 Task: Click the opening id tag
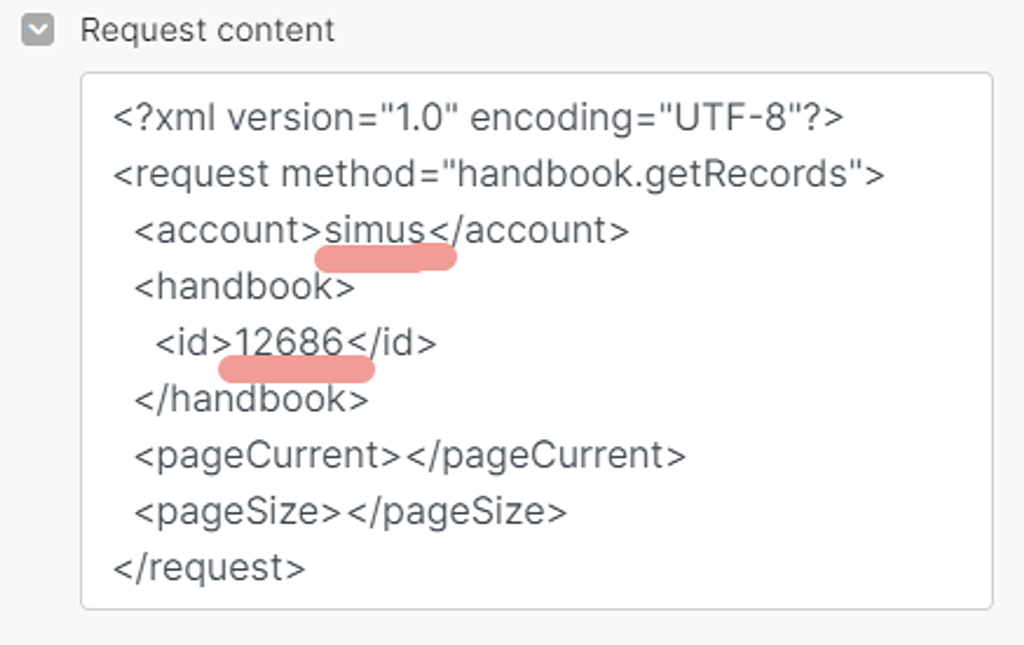(193, 343)
